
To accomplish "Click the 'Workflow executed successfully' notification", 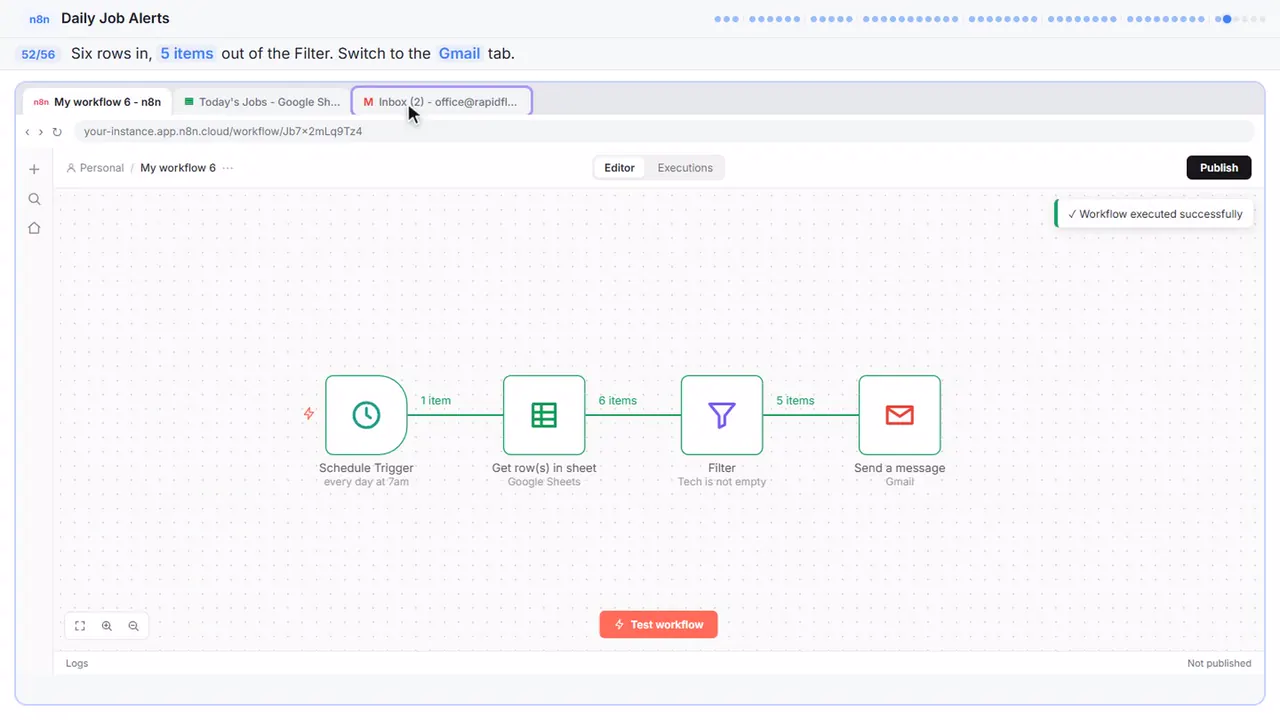I will tap(1154, 214).
